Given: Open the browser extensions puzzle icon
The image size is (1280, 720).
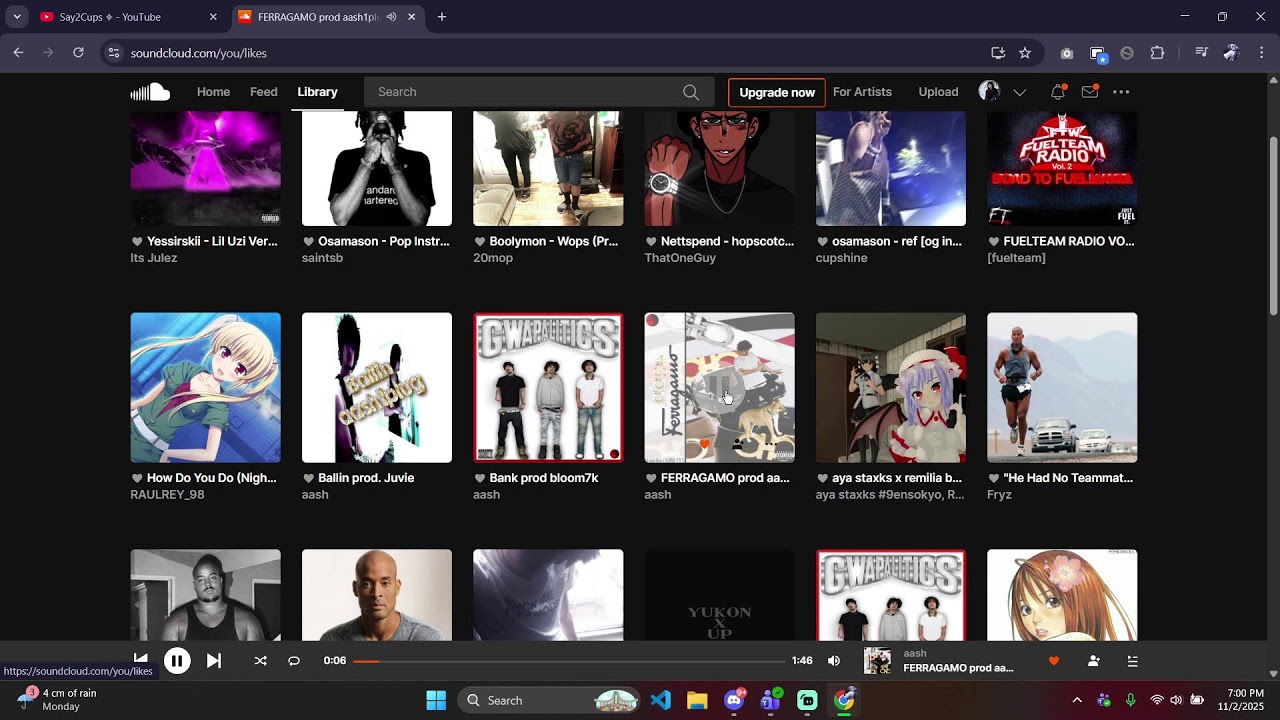Looking at the screenshot, I should (1157, 53).
